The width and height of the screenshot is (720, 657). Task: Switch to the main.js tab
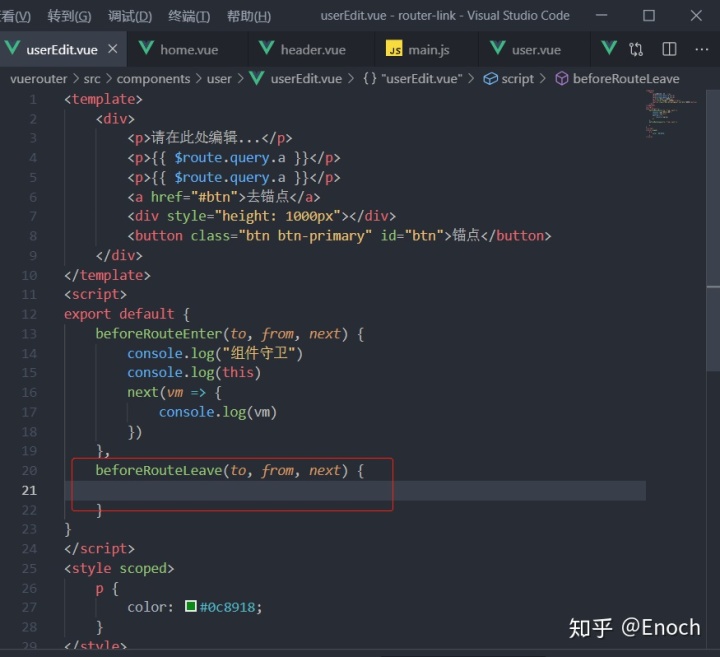click(x=428, y=50)
